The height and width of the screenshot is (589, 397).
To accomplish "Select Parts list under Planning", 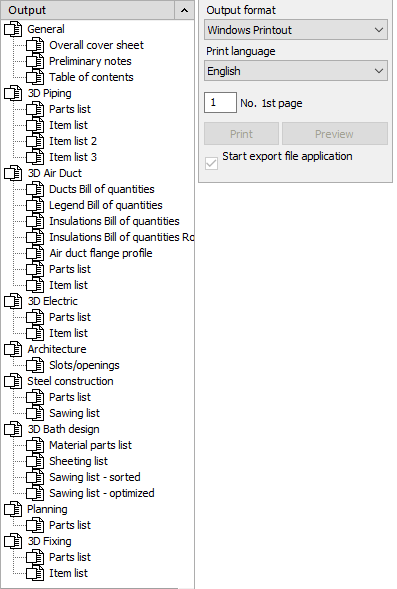I will point(70,525).
